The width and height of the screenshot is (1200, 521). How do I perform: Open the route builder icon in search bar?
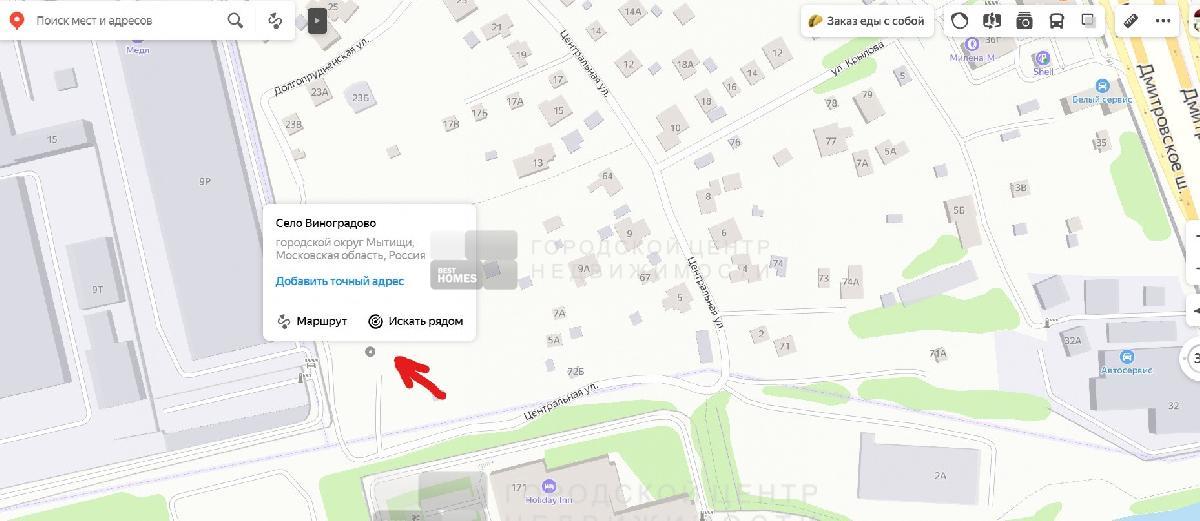[x=275, y=20]
